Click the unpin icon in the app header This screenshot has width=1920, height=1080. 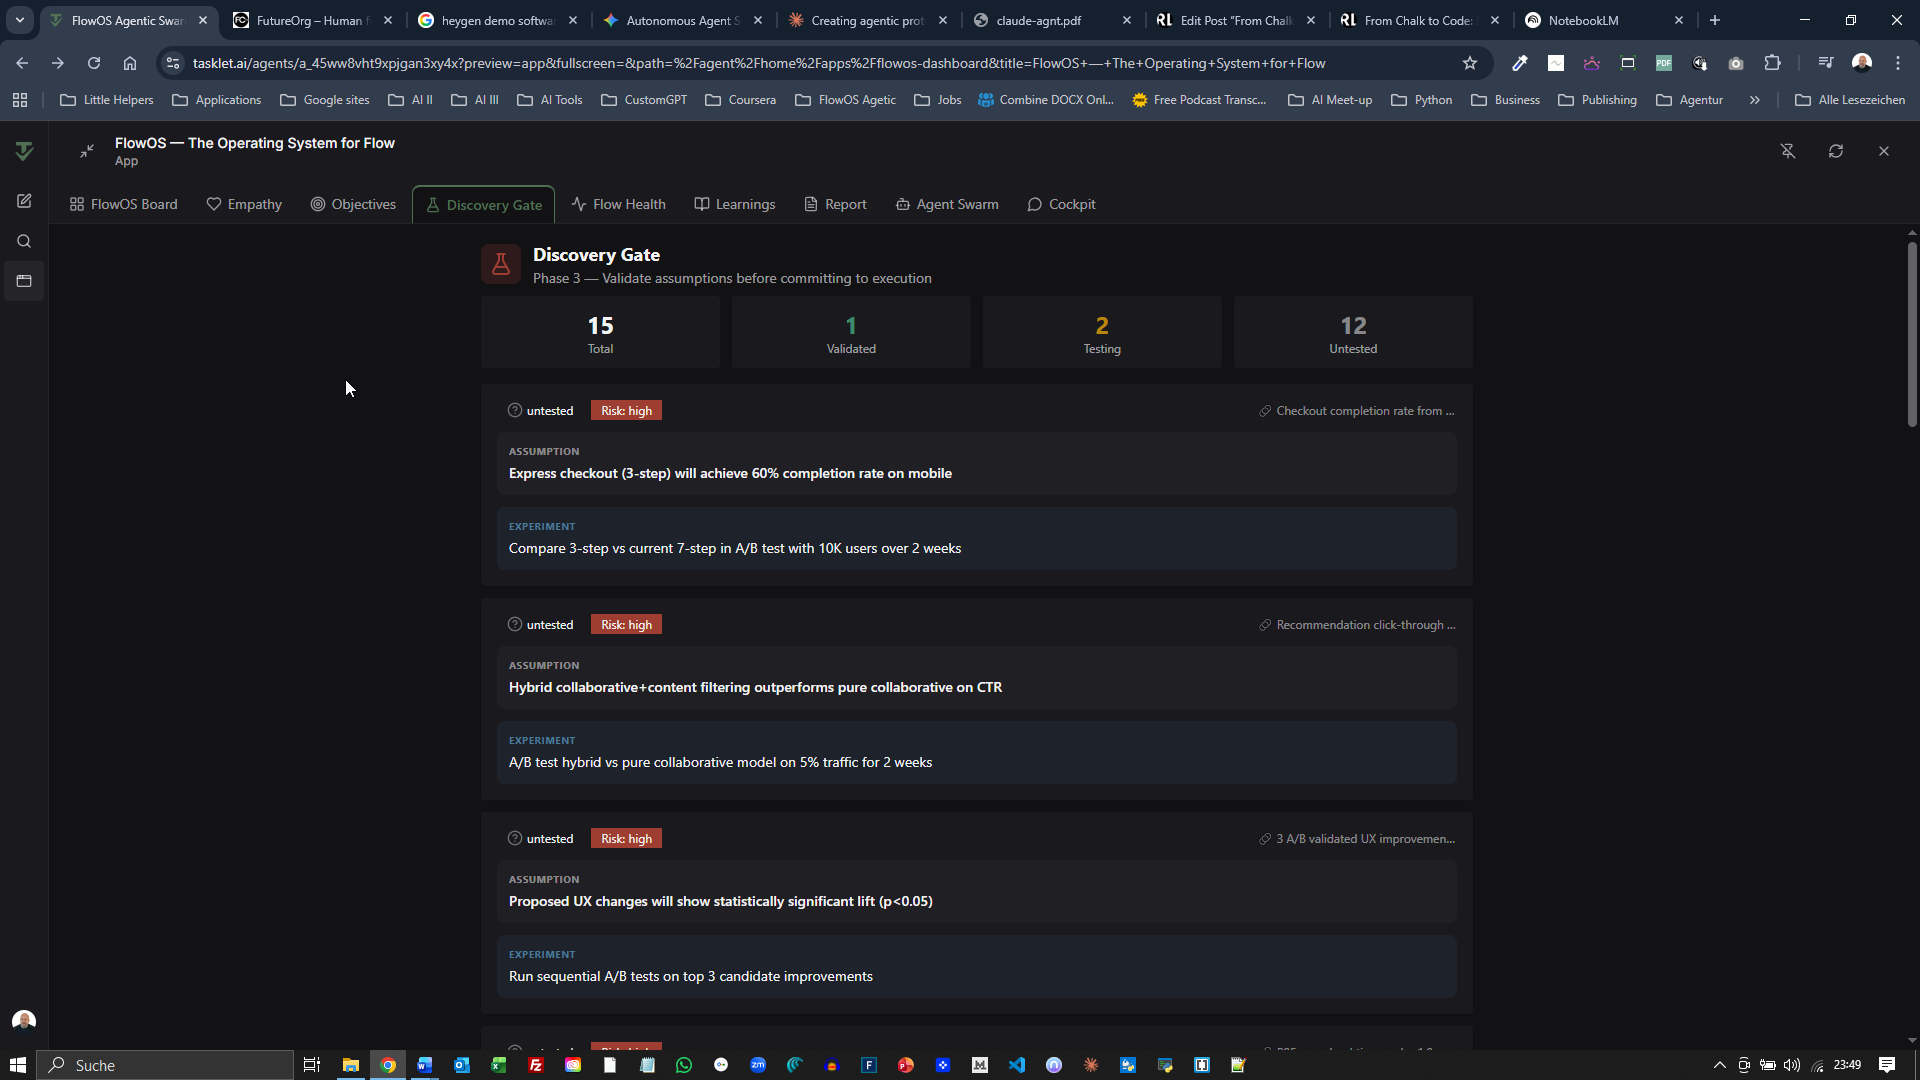1788,151
